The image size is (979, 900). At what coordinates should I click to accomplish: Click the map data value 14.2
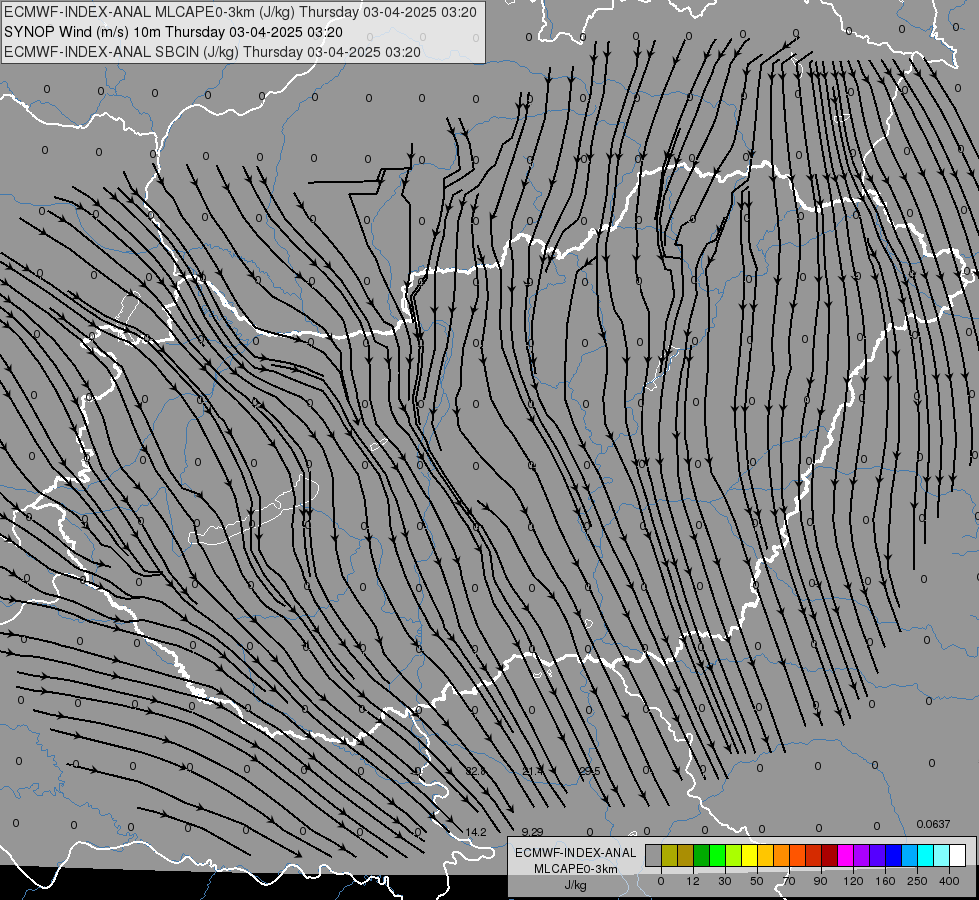click(x=476, y=832)
